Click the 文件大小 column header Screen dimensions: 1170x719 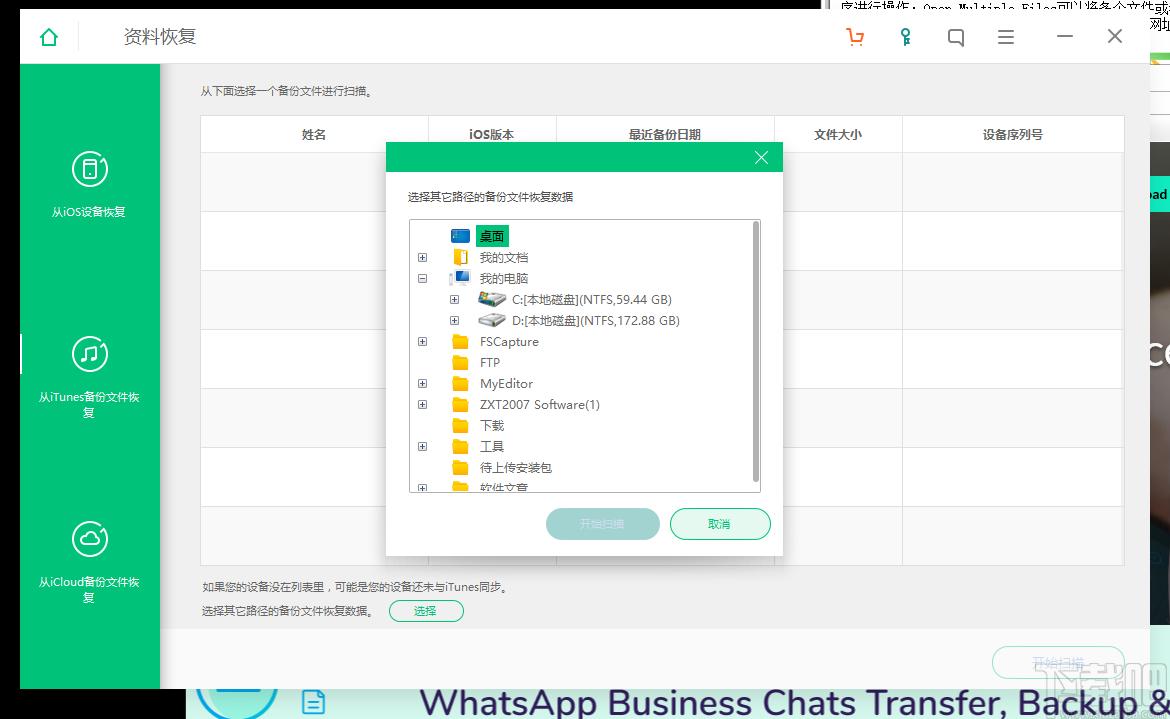pyautogui.click(x=838, y=134)
